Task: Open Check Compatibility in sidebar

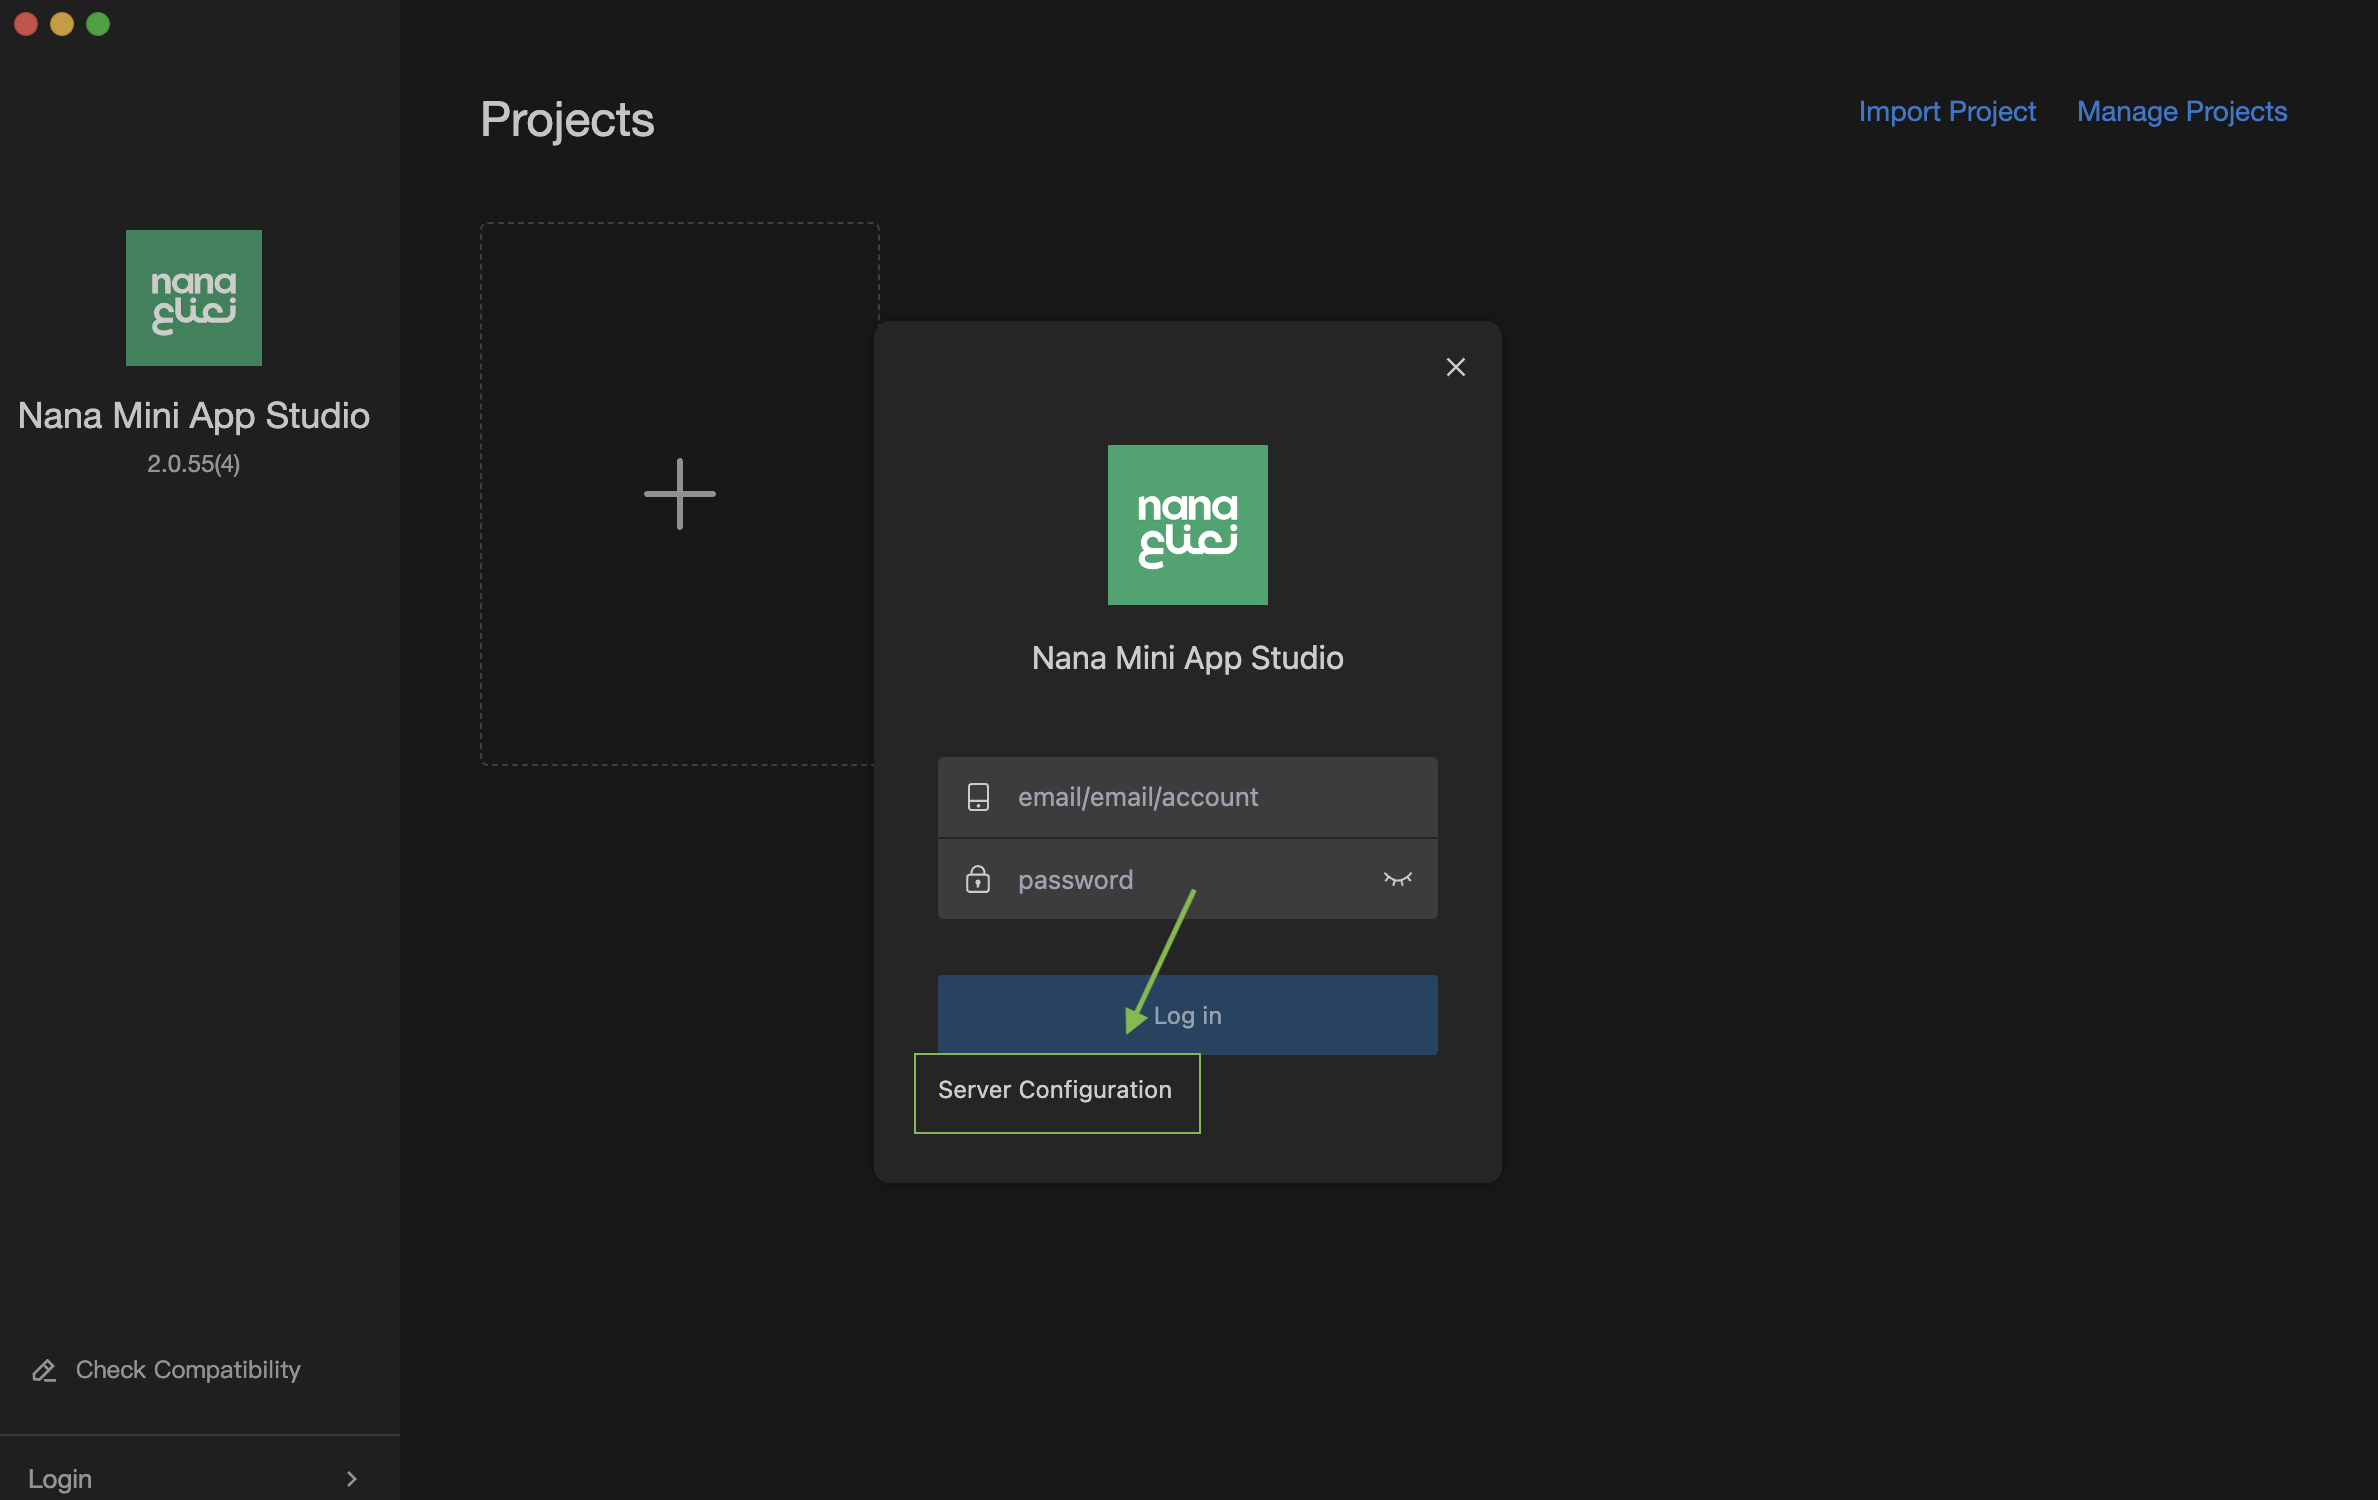Action: coord(188,1370)
